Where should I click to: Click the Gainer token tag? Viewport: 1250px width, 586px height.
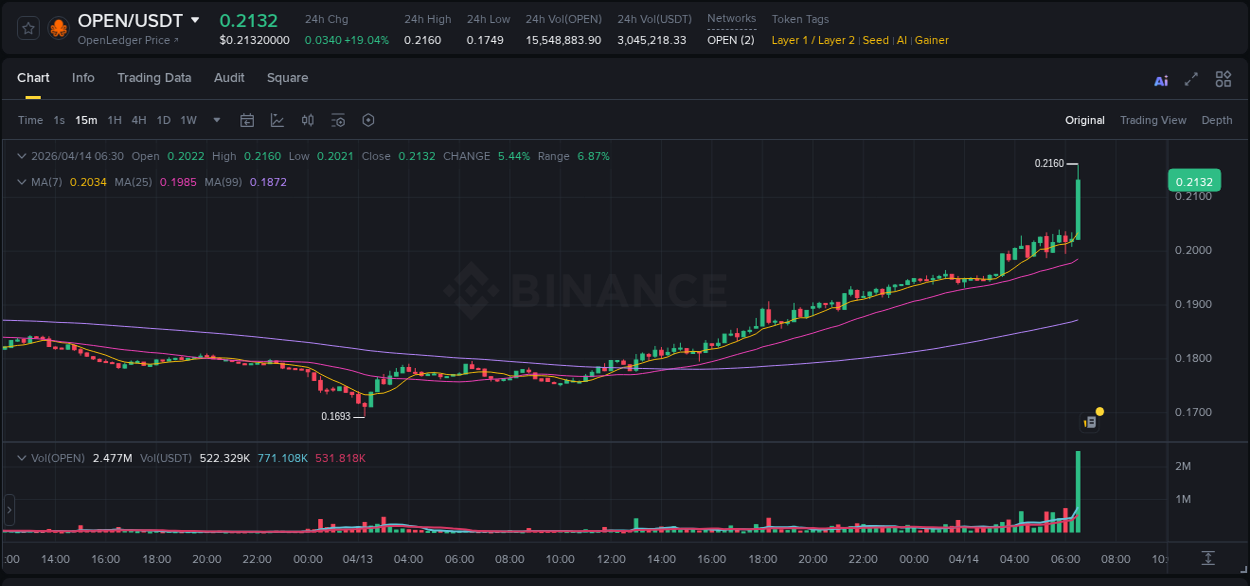931,40
